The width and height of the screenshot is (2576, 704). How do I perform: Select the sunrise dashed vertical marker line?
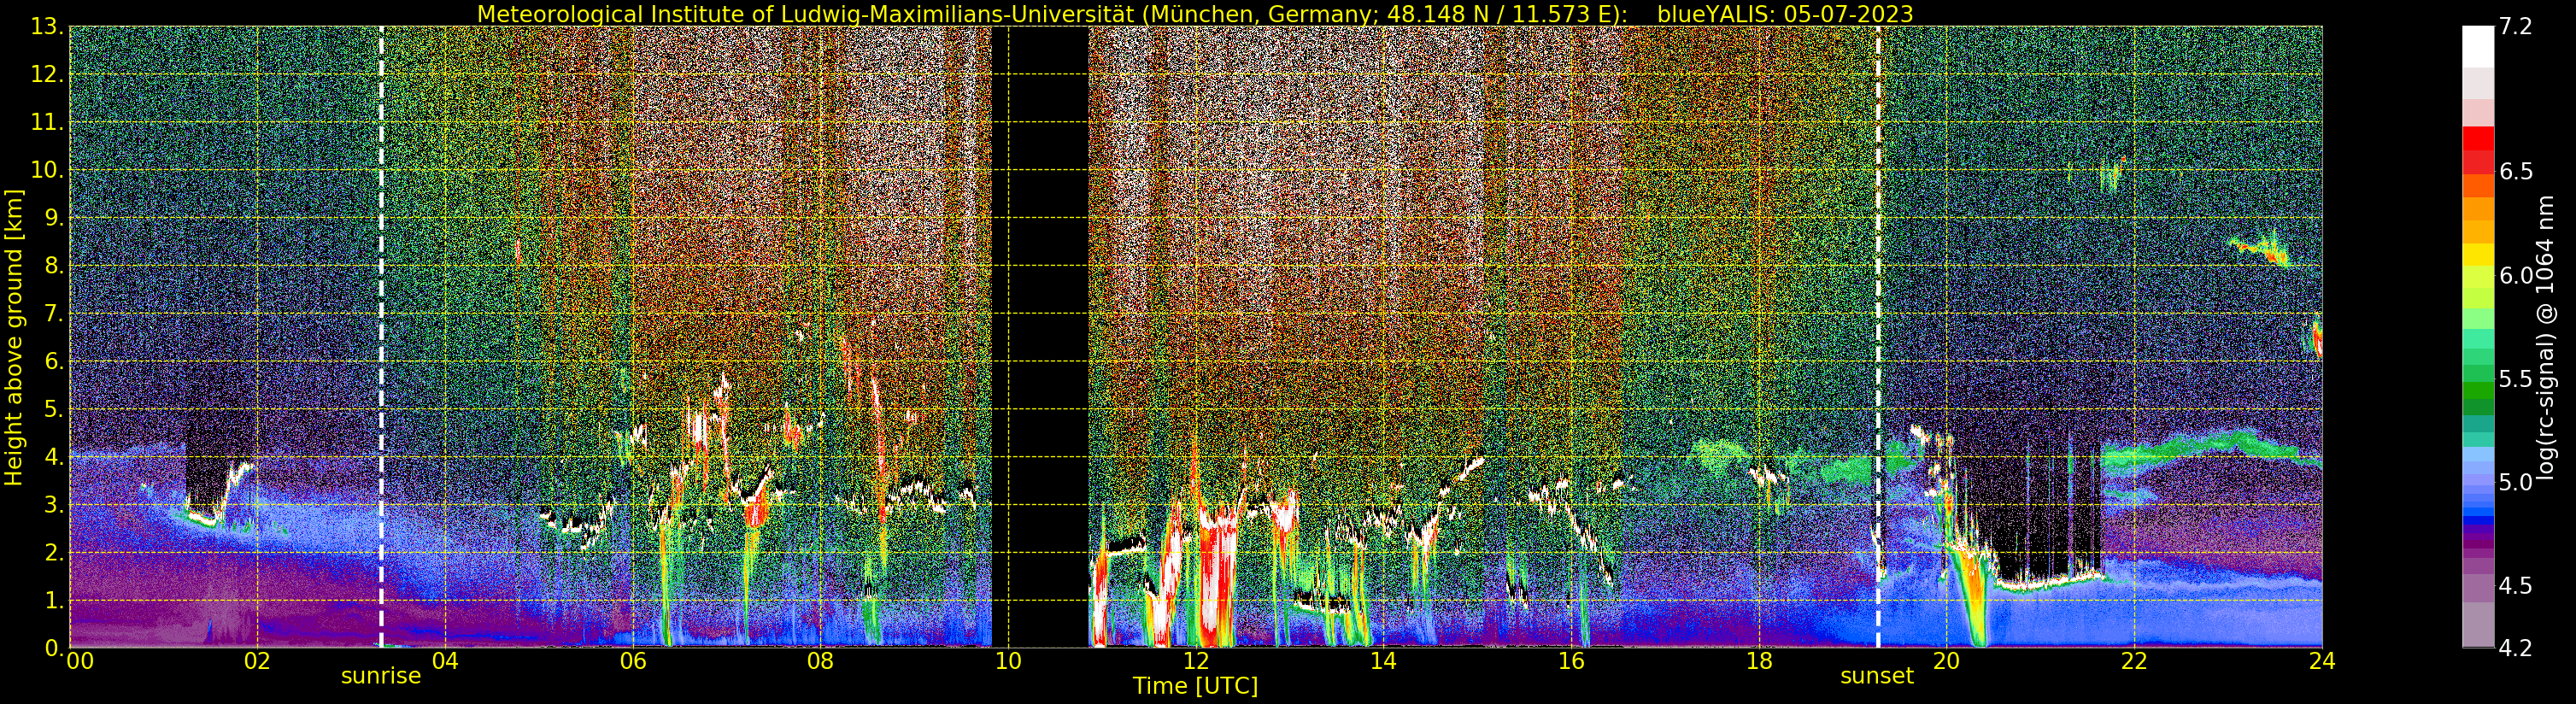pyautogui.click(x=381, y=337)
